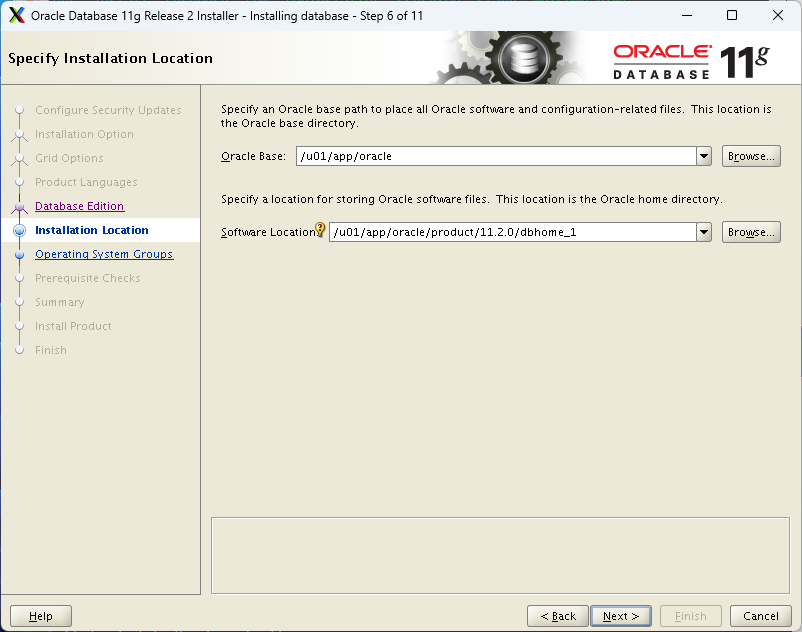Click the Oracle Base path input field
Viewport: 802px width, 632px height.
coord(496,156)
